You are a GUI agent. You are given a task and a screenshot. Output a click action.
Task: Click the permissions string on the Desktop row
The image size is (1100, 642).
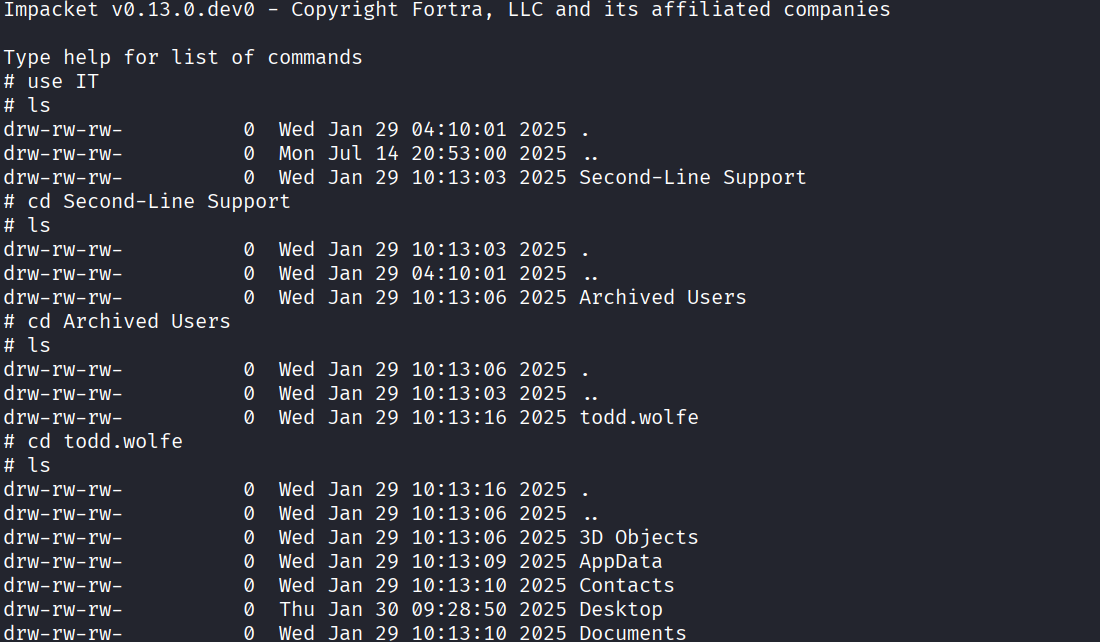(62, 610)
